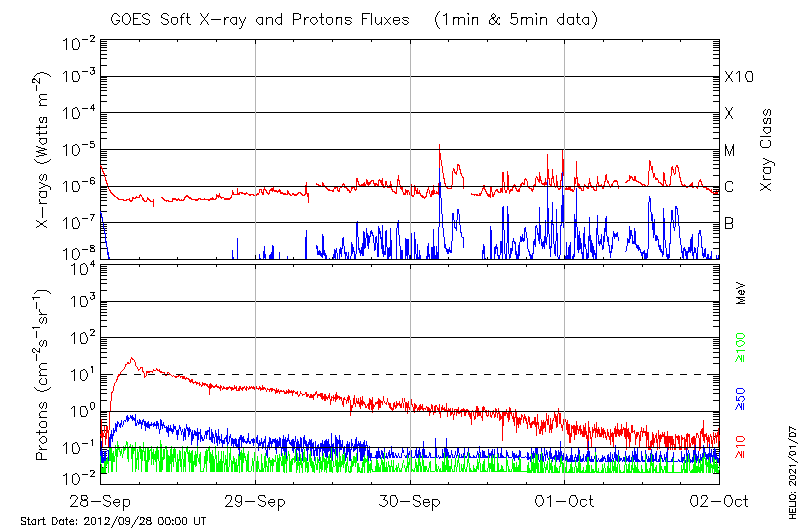Click the red proton flux peak on 28-Sep

click(131, 360)
